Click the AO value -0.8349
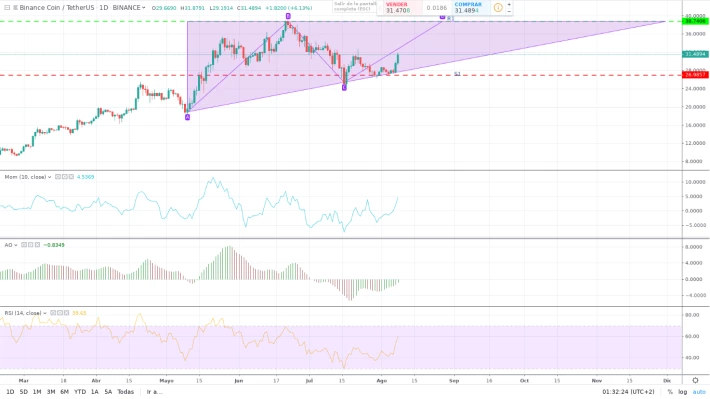 pyautogui.click(x=54, y=245)
